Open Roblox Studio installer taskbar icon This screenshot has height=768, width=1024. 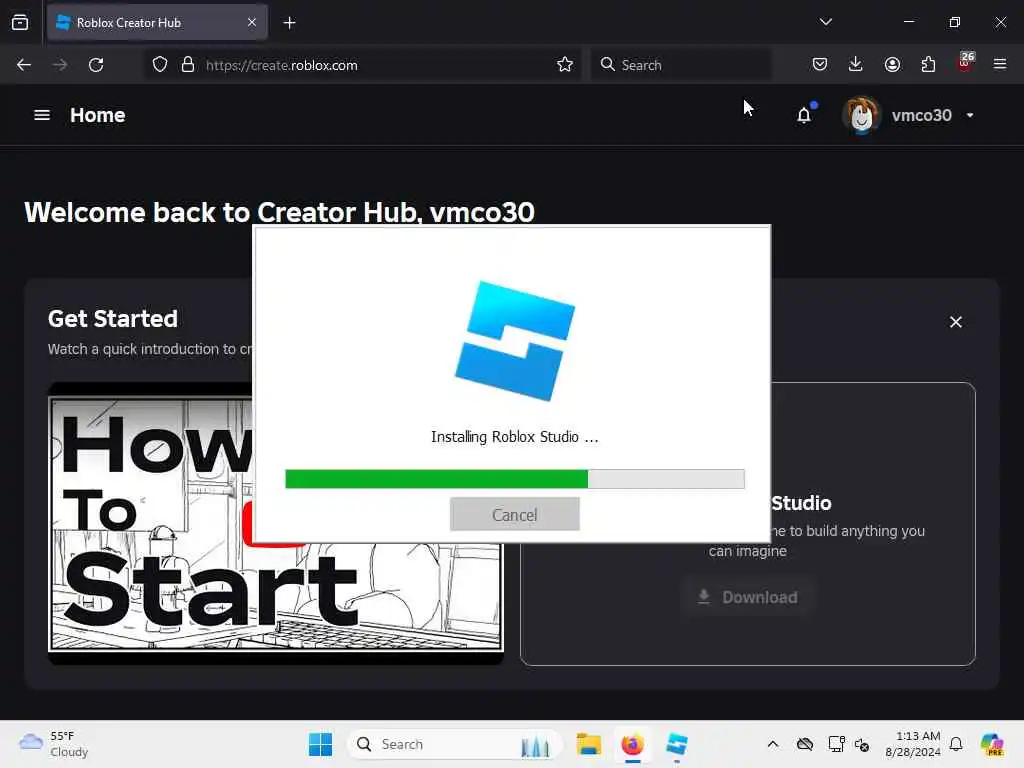pyautogui.click(x=677, y=744)
